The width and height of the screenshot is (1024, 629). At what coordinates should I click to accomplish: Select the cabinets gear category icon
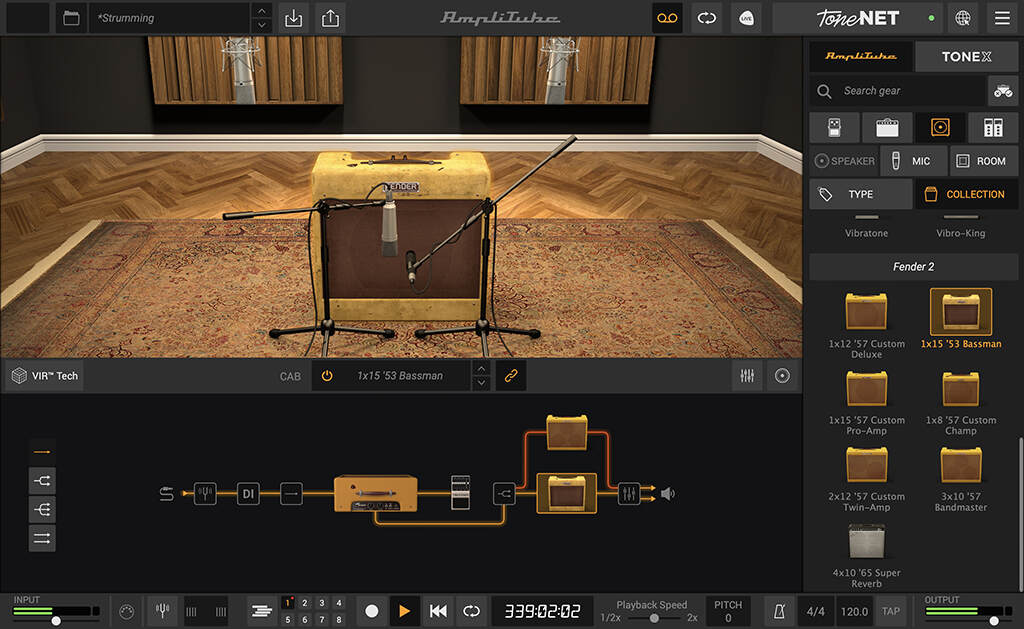coord(939,127)
